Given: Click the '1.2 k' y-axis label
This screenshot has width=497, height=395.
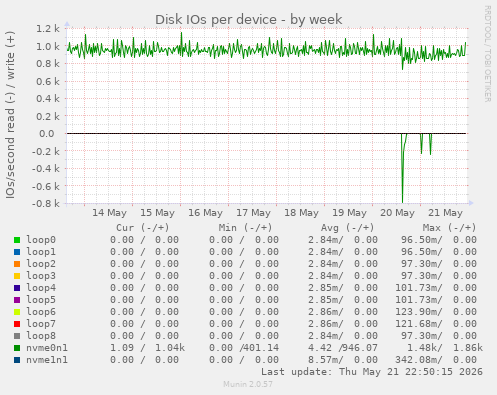Looking at the screenshot, I should click(x=48, y=29).
